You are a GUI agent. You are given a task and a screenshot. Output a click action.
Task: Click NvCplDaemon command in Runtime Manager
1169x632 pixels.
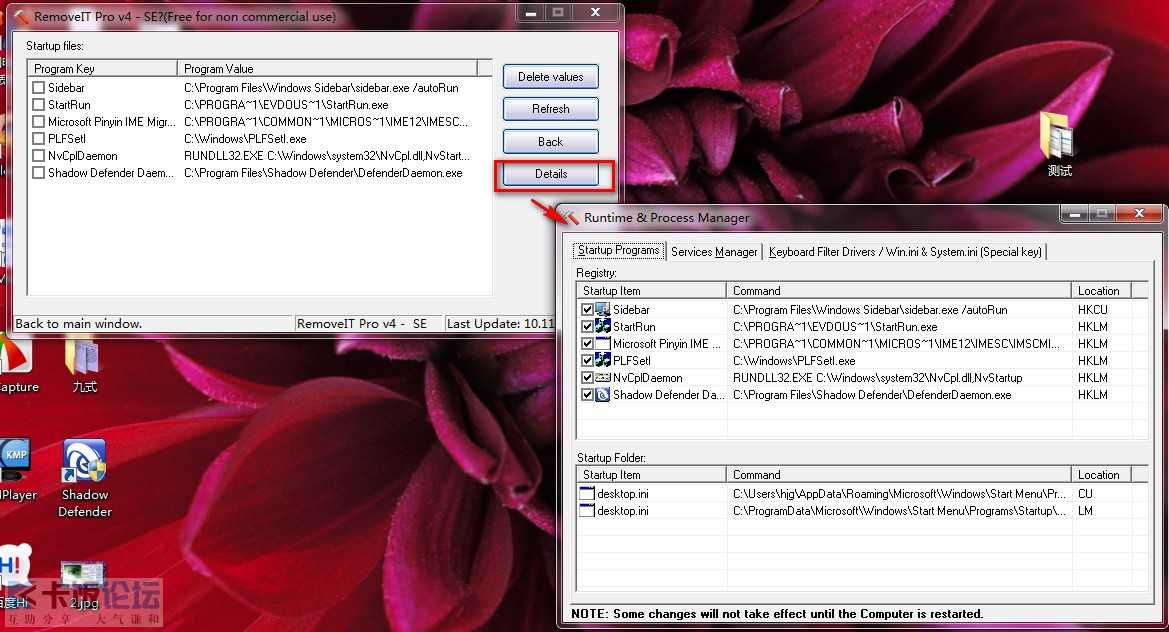point(877,378)
